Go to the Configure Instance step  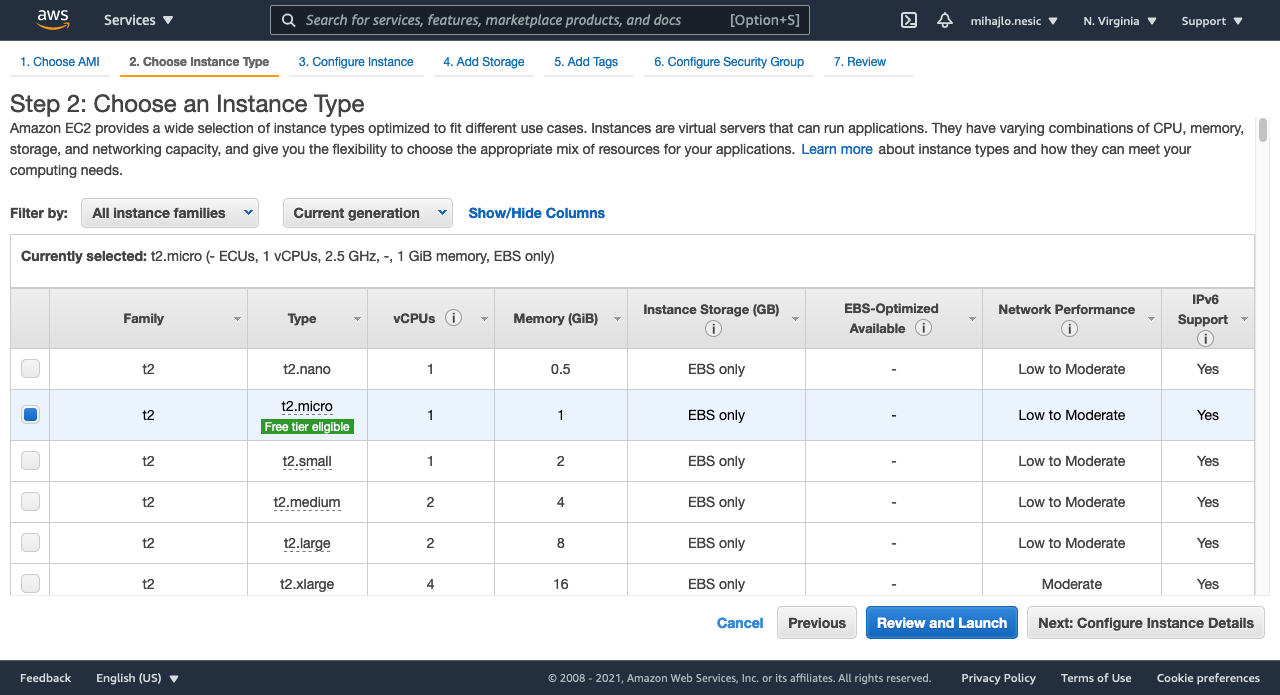pos(356,62)
